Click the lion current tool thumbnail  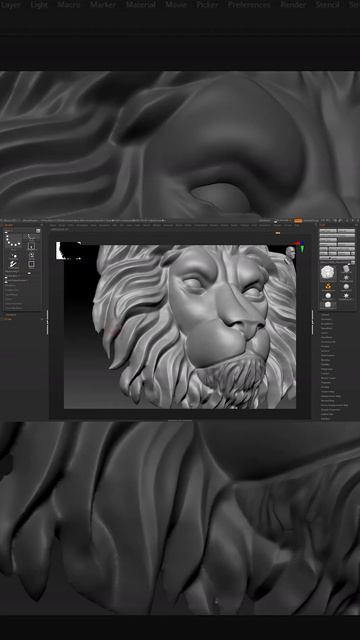(x=327, y=272)
